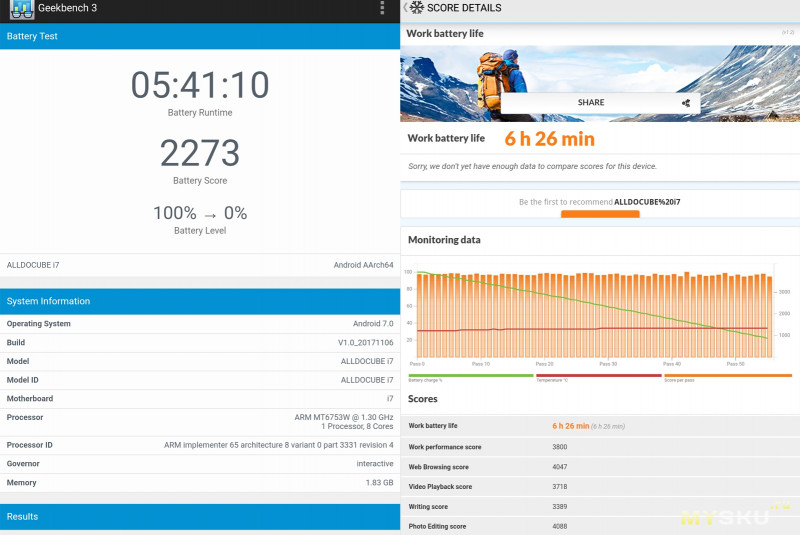The width and height of the screenshot is (800, 535).
Task: Click the Android AArch64 label
Action: pyautogui.click(x=363, y=265)
